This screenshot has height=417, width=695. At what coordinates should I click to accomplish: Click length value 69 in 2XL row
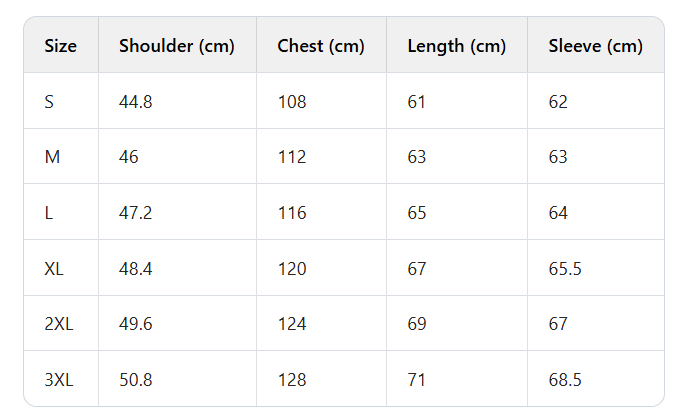(417, 324)
